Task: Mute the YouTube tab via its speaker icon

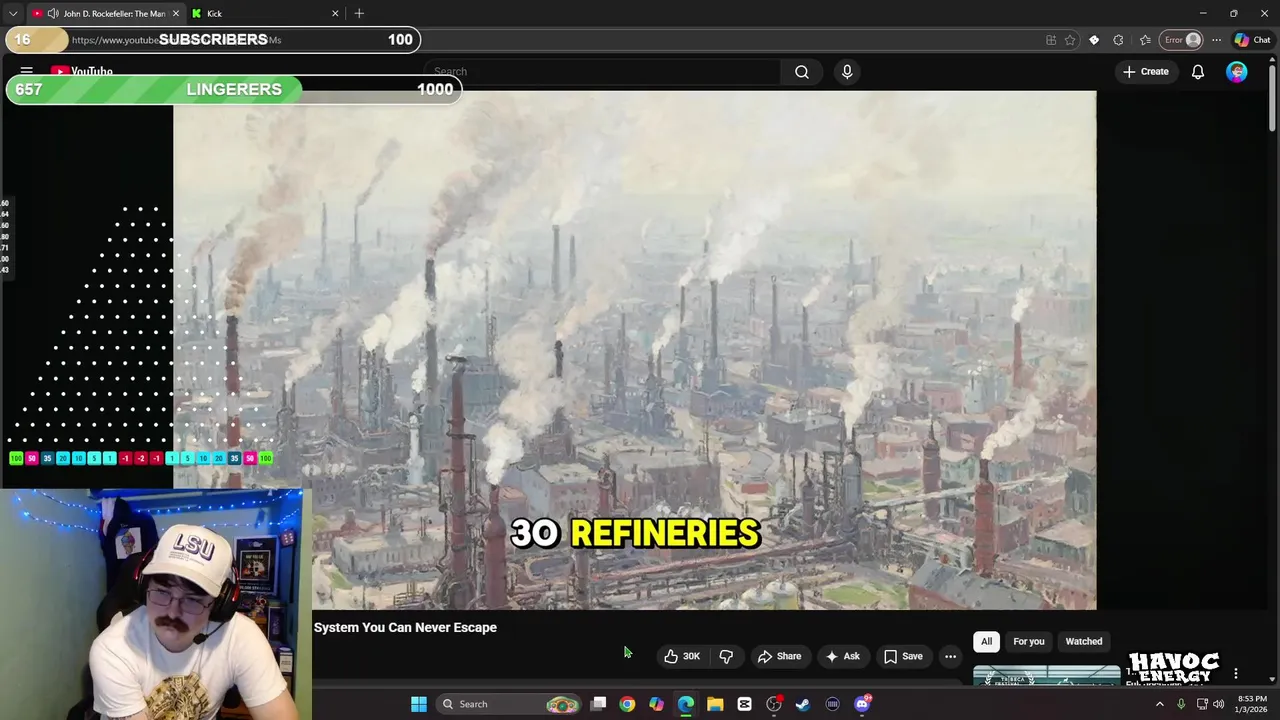Action: point(52,14)
